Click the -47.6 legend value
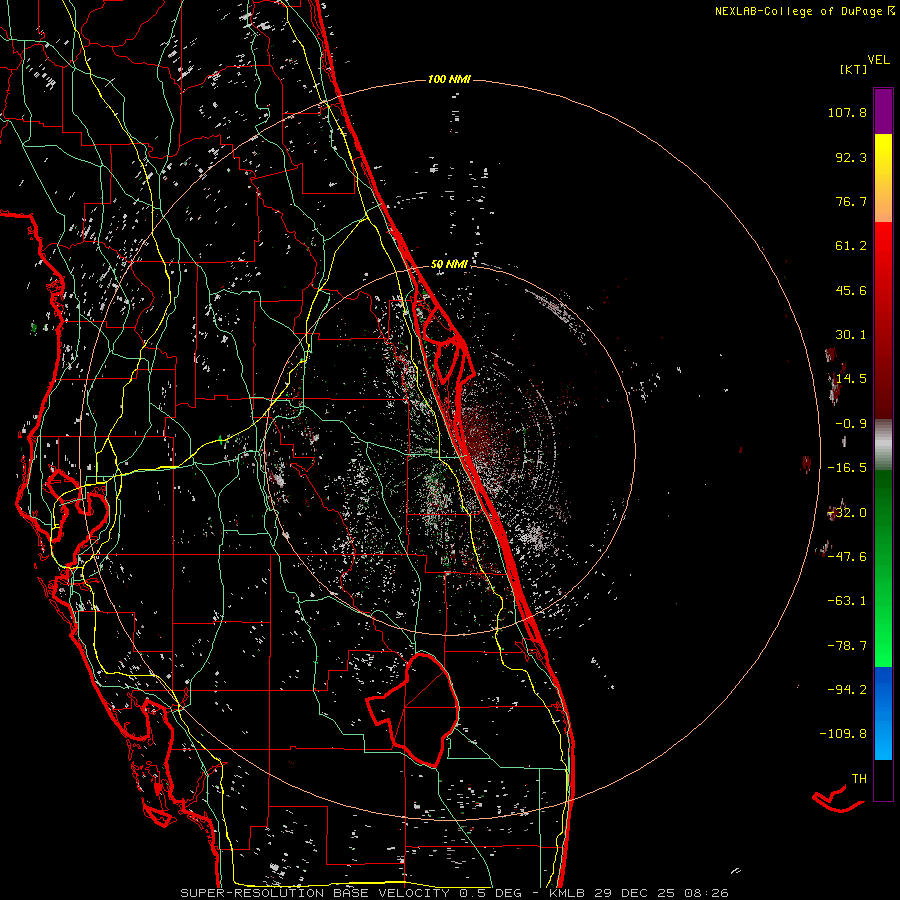 [x=847, y=557]
